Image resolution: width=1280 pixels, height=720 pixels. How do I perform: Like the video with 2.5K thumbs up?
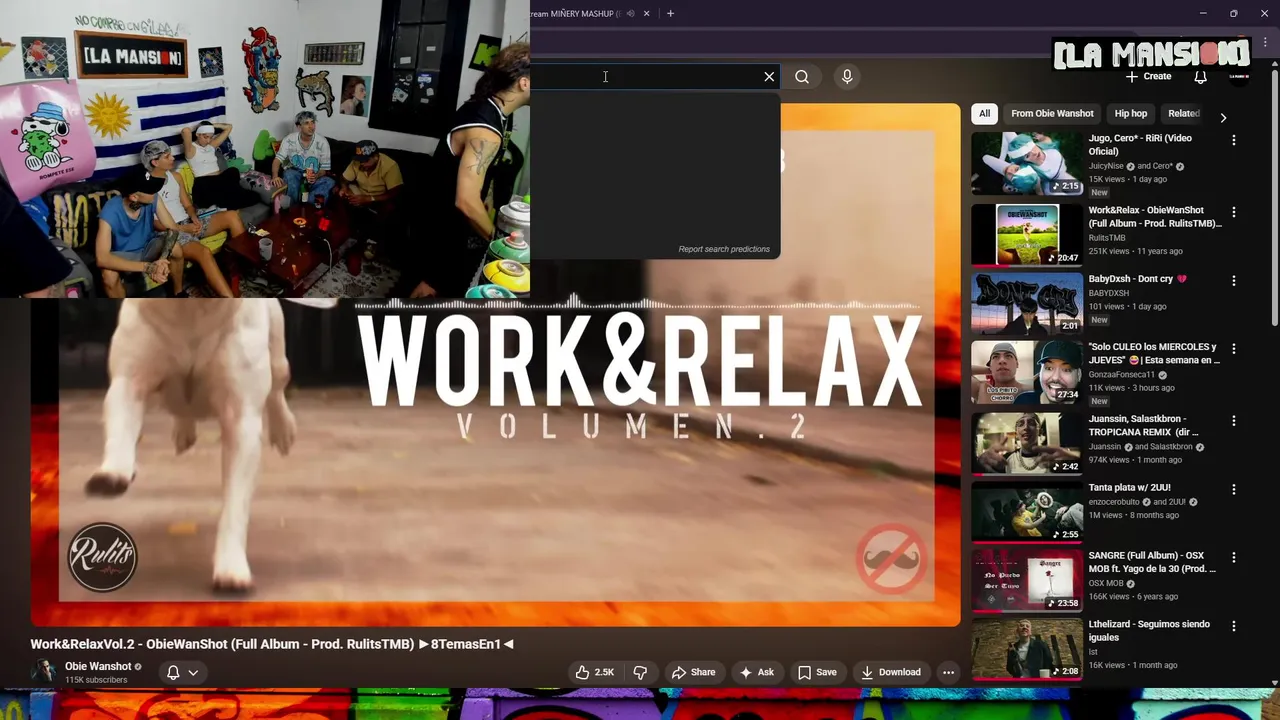(x=595, y=672)
